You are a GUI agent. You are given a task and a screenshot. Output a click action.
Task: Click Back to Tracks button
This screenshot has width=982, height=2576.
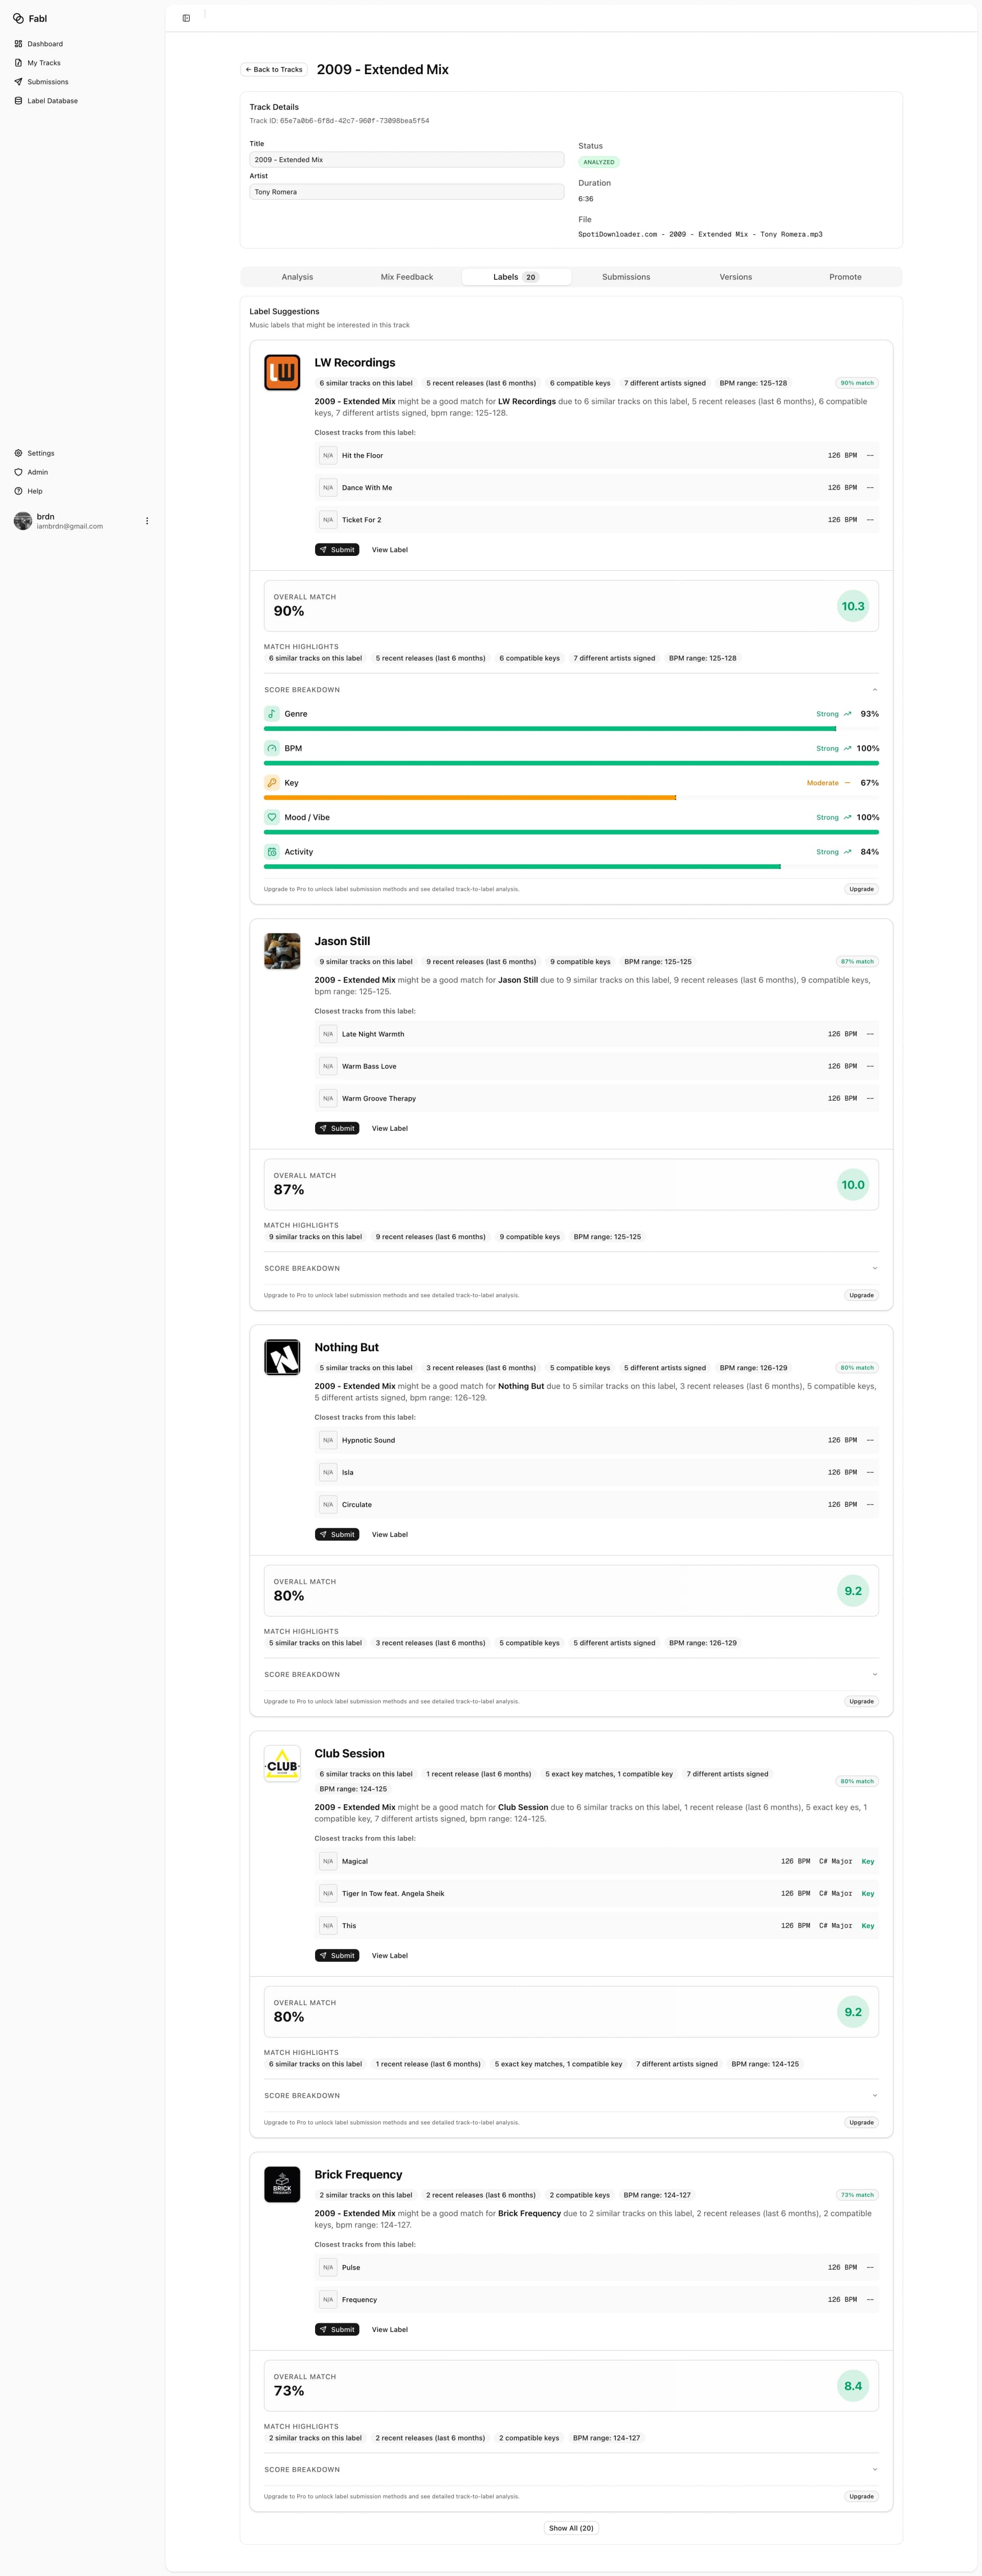274,70
